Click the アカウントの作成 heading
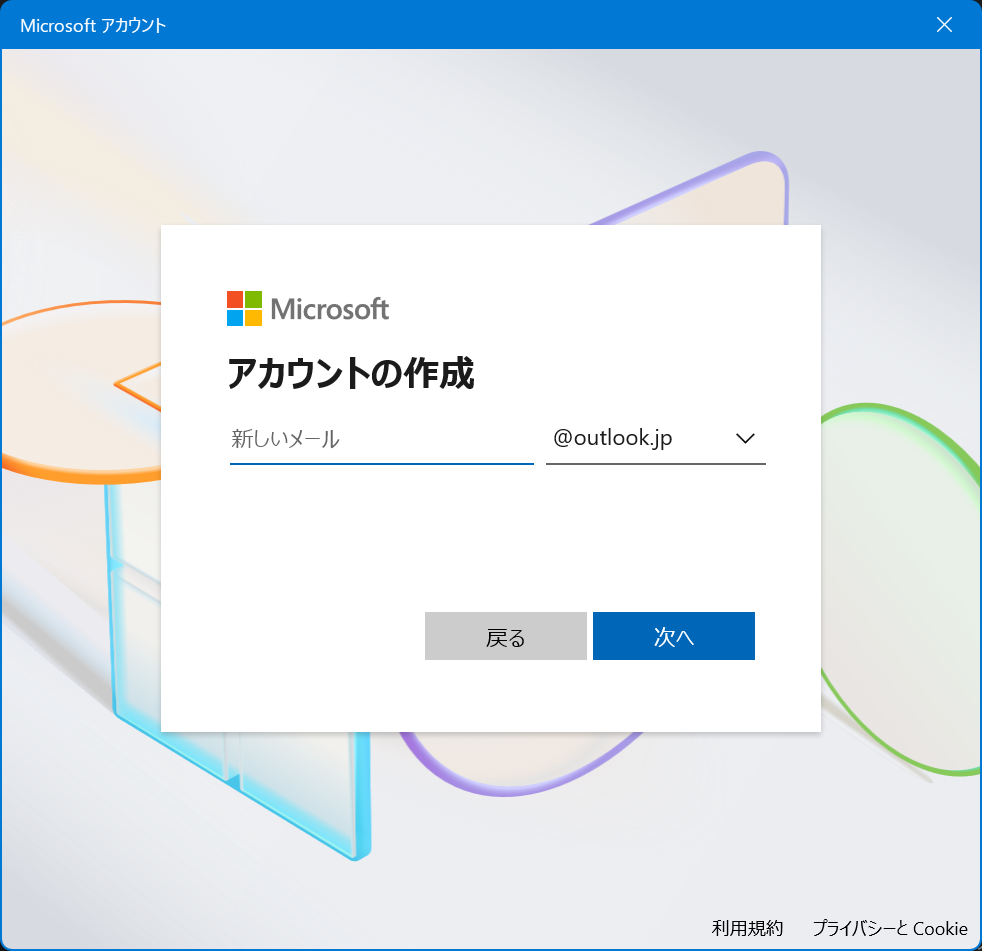Viewport: 982px width, 951px height. tap(351, 373)
